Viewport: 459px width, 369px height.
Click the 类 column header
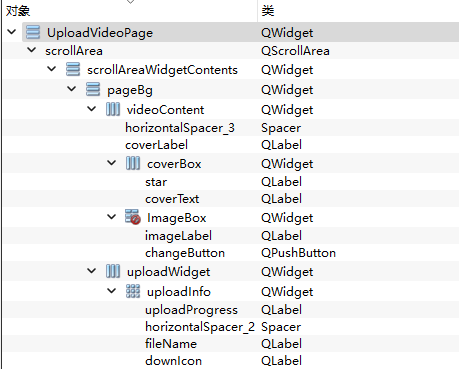coord(268,11)
